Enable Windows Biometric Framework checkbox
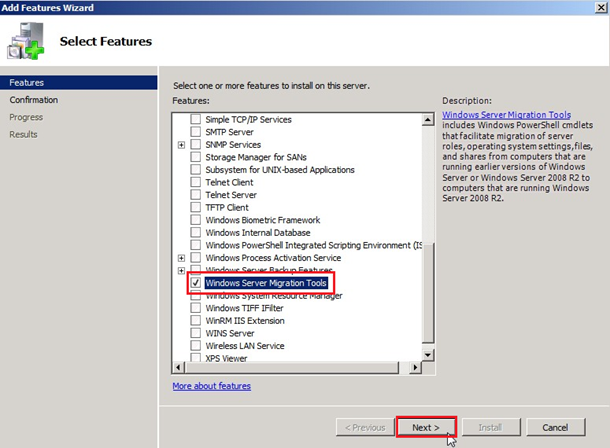Image resolution: width=610 pixels, height=448 pixels. tap(196, 220)
